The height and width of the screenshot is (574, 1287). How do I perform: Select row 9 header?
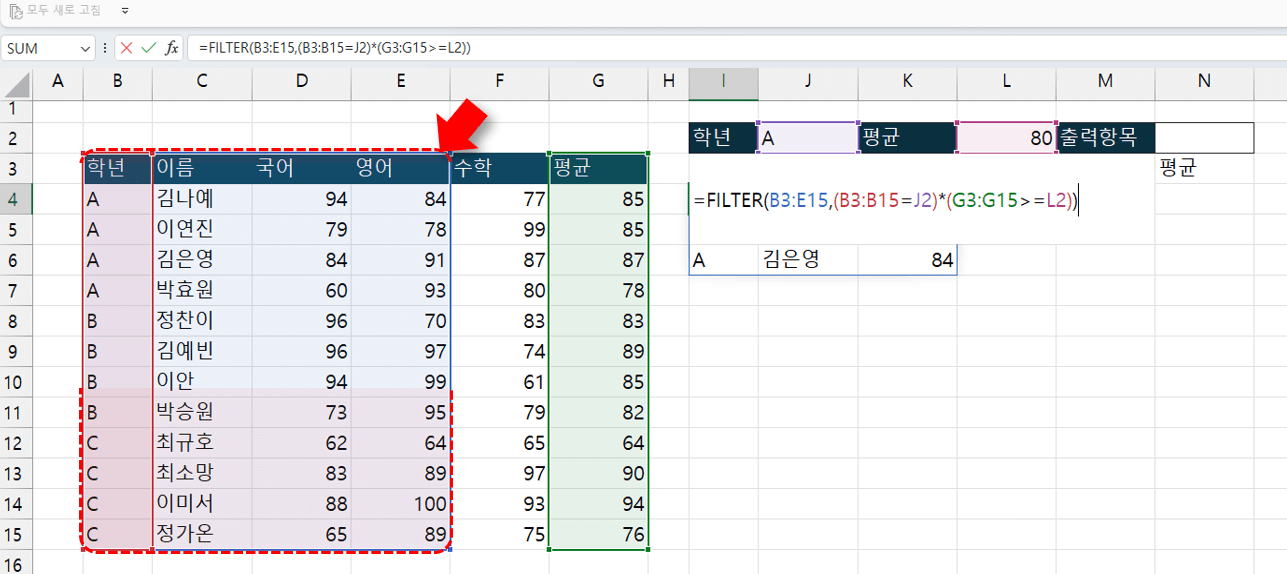point(16,351)
